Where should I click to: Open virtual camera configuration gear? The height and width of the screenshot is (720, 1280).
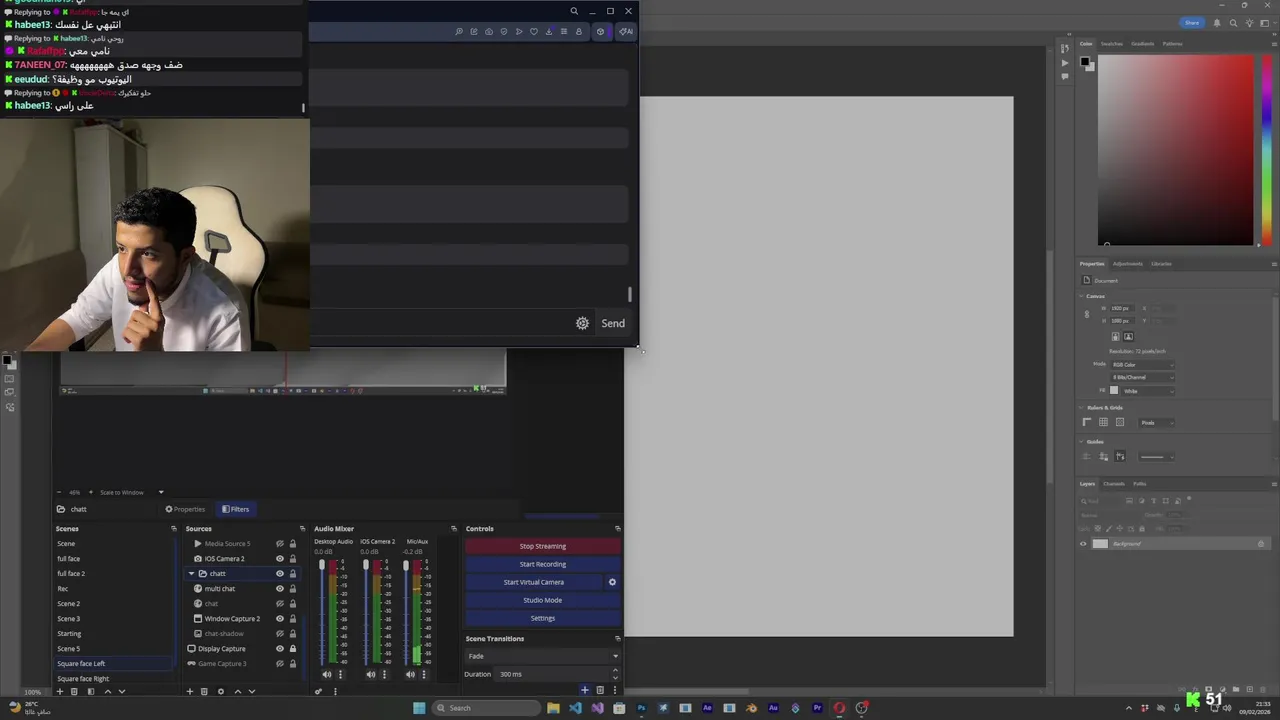pyautogui.click(x=612, y=582)
